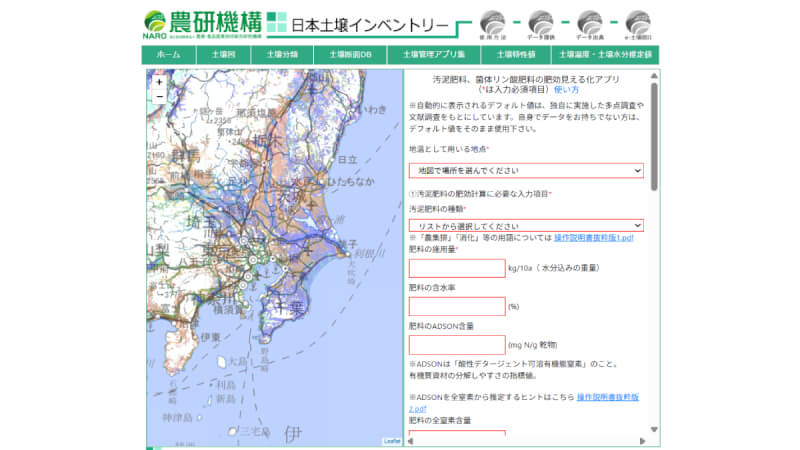This screenshot has height=450, width=800.
Task: Expand the 地図で場所を選んでください dropdown
Action: pyautogui.click(x=525, y=171)
